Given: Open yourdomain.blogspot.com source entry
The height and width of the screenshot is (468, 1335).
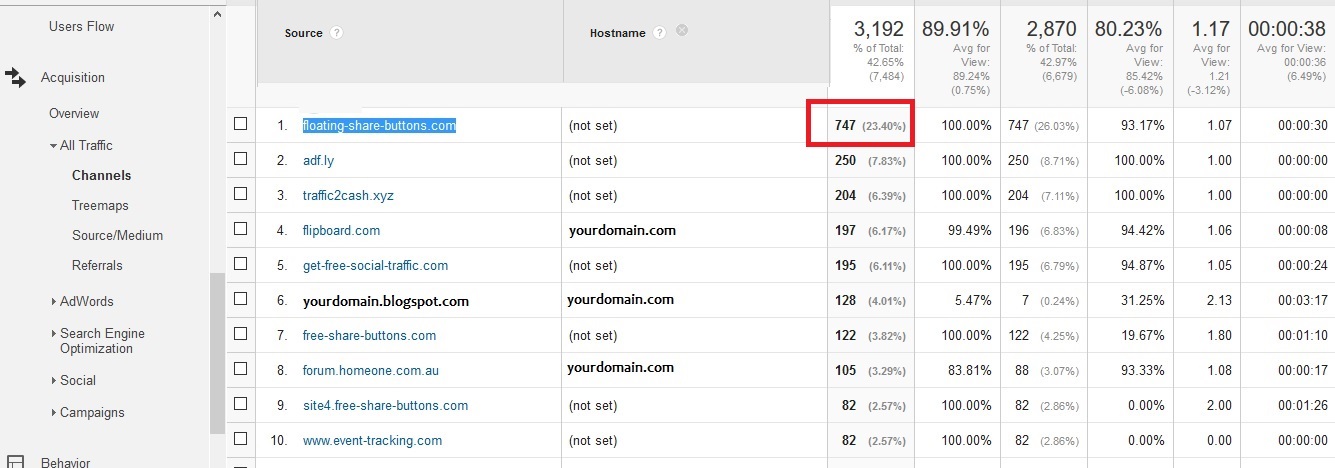Looking at the screenshot, I should (386, 300).
